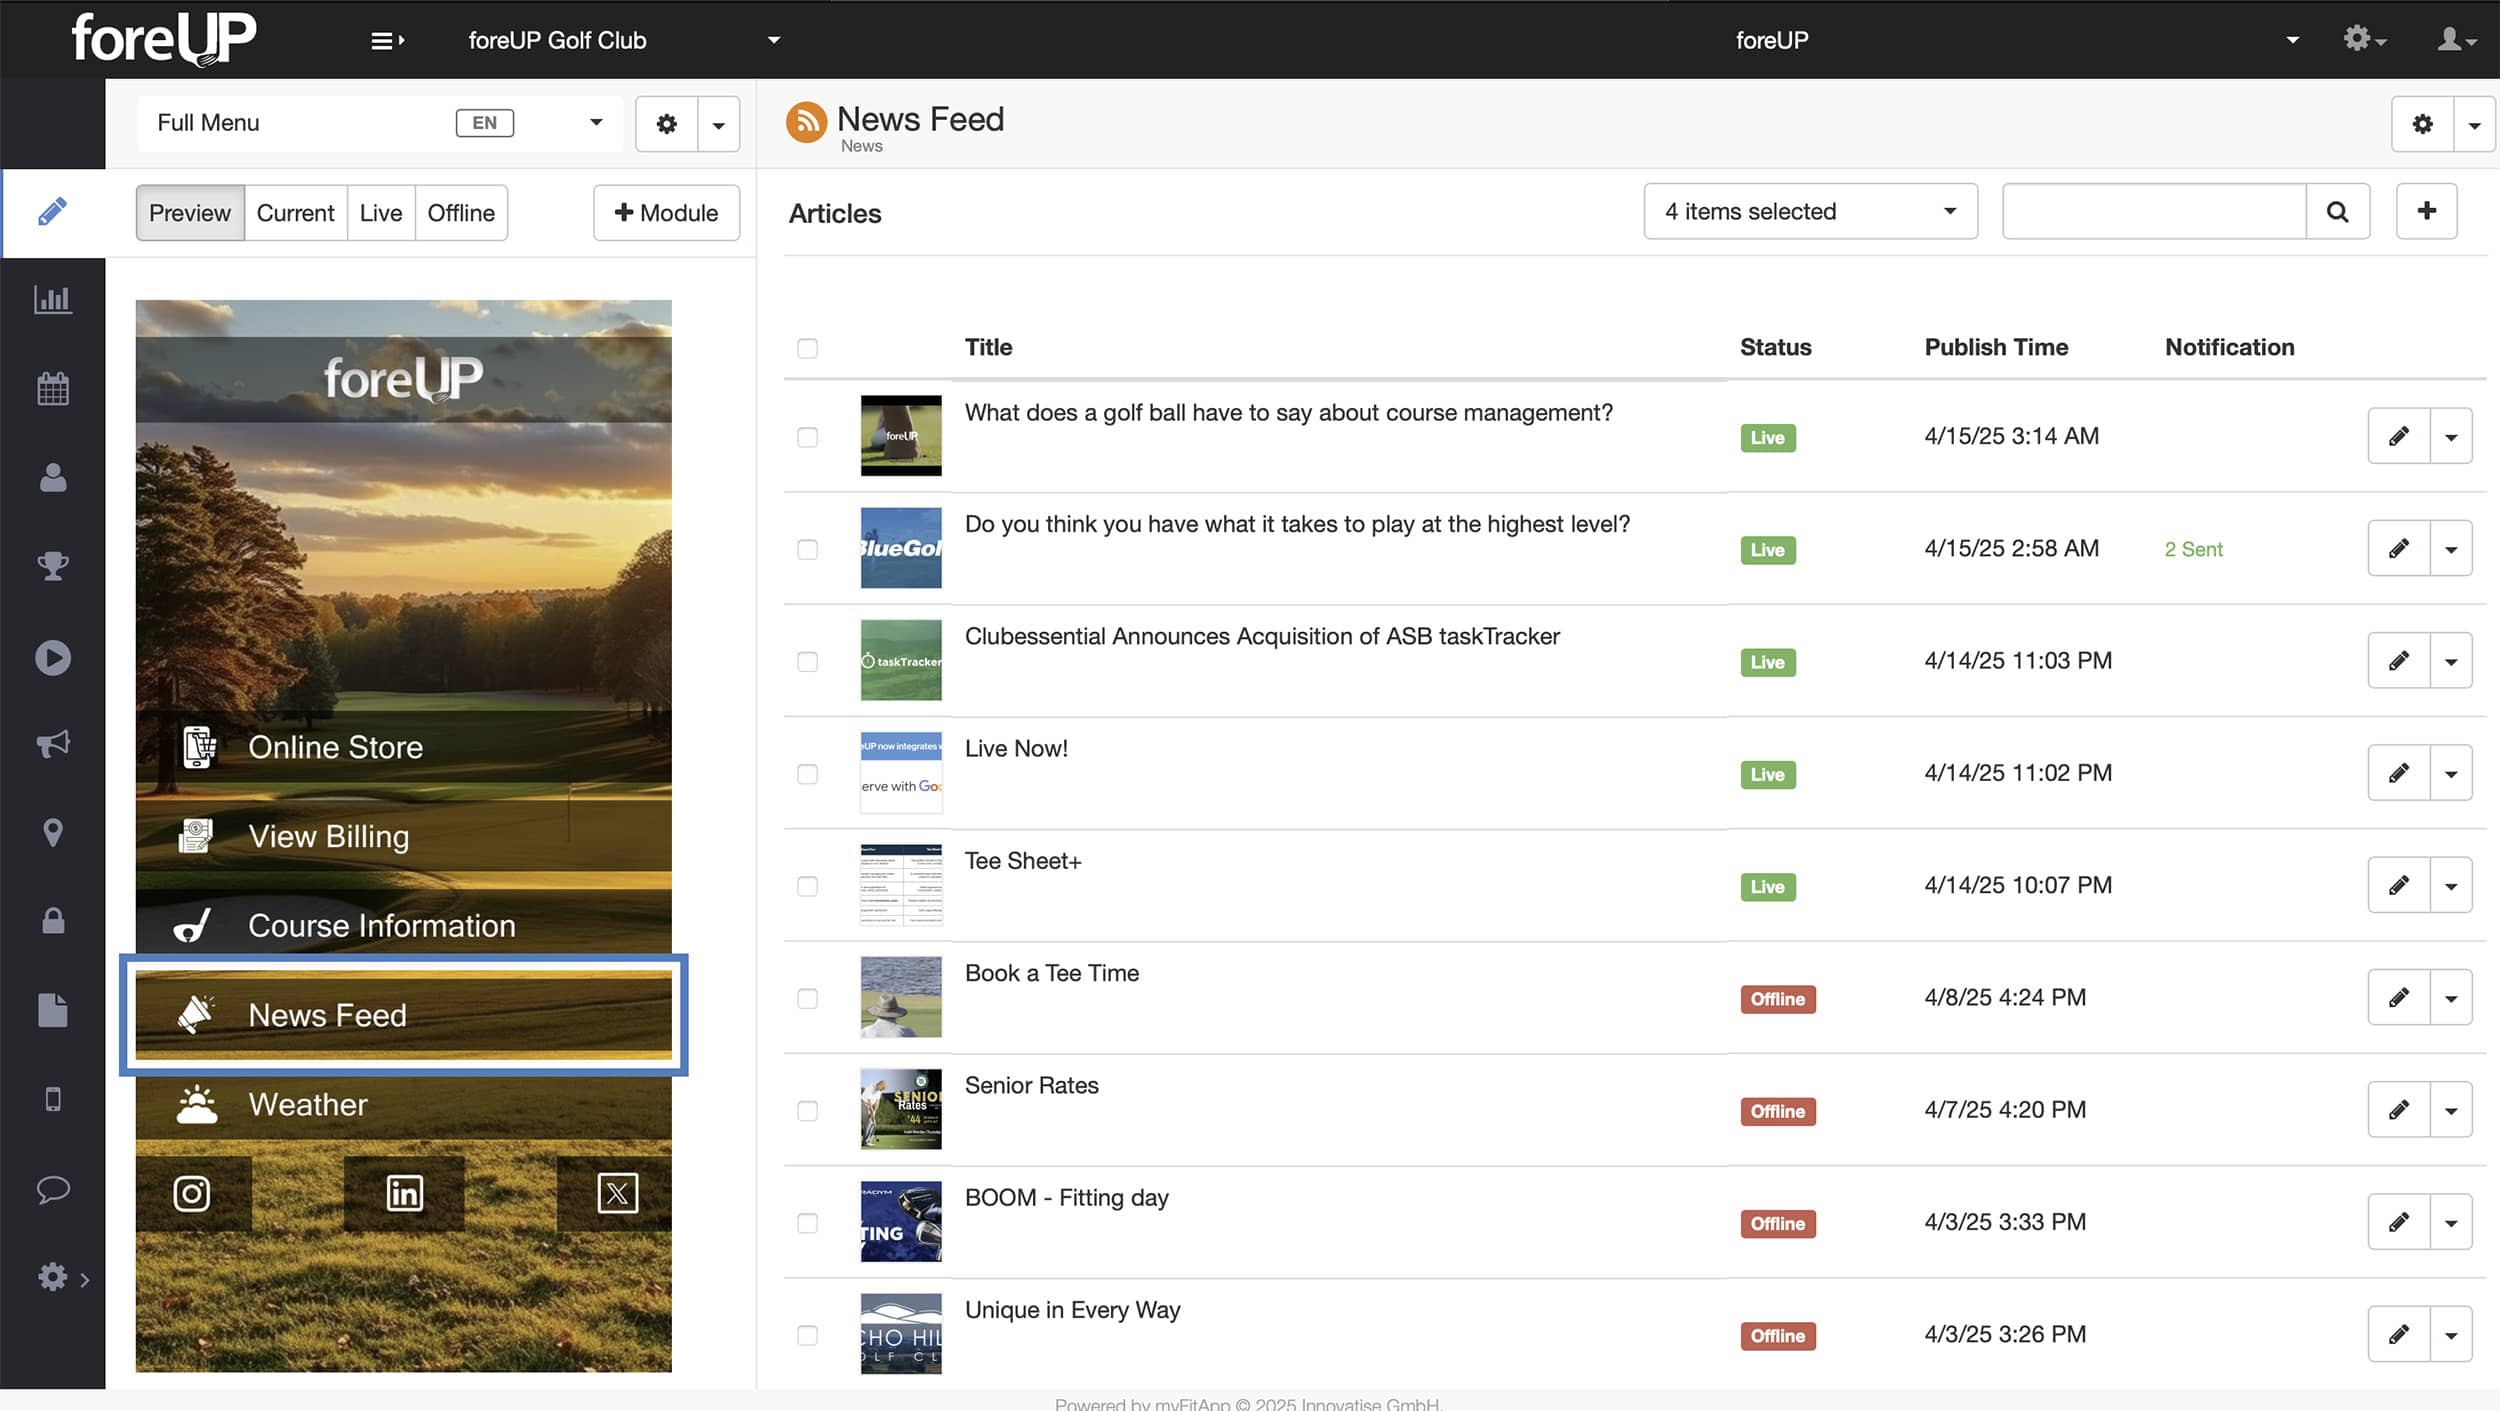Screen dimensions: 2500x1411
Task: Switch to the Current tab
Action: pyautogui.click(x=295, y=213)
